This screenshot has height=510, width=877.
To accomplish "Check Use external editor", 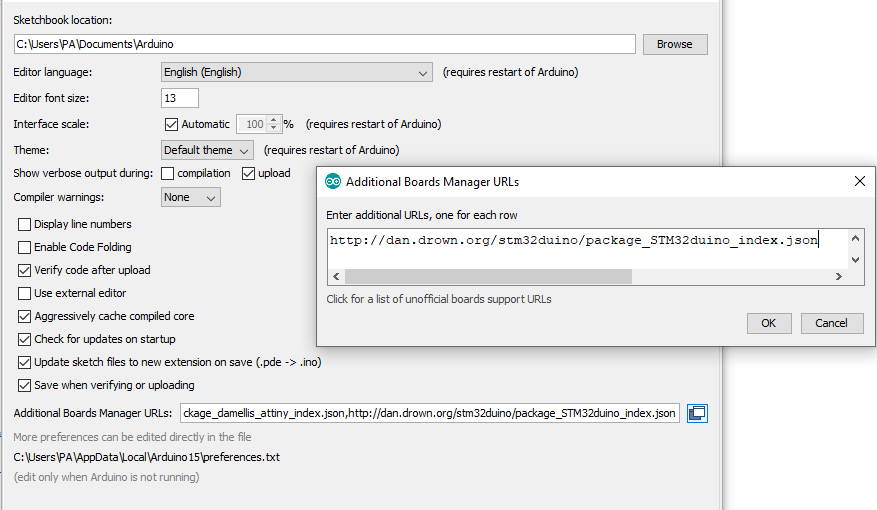I will click(x=24, y=293).
